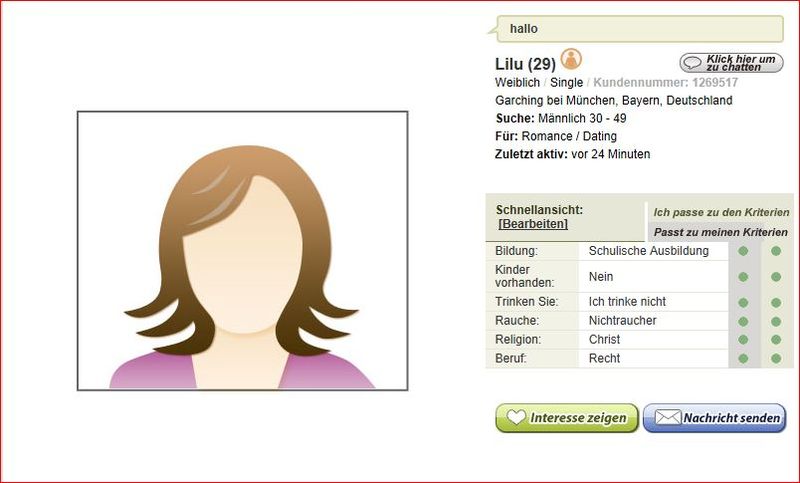The height and width of the screenshot is (483, 800).
Task: Select Passt zu meinen Kriterien tab
Action: [720, 232]
